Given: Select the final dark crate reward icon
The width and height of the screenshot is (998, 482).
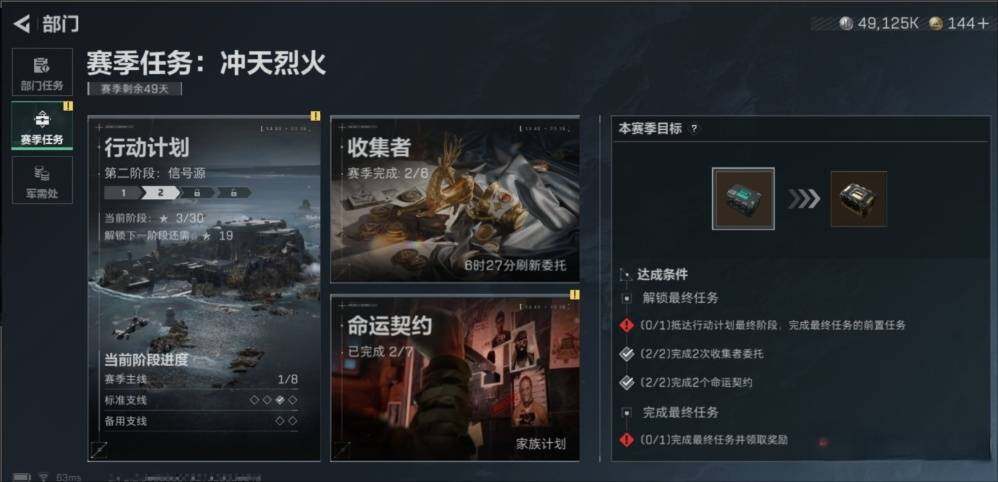Looking at the screenshot, I should [x=859, y=199].
